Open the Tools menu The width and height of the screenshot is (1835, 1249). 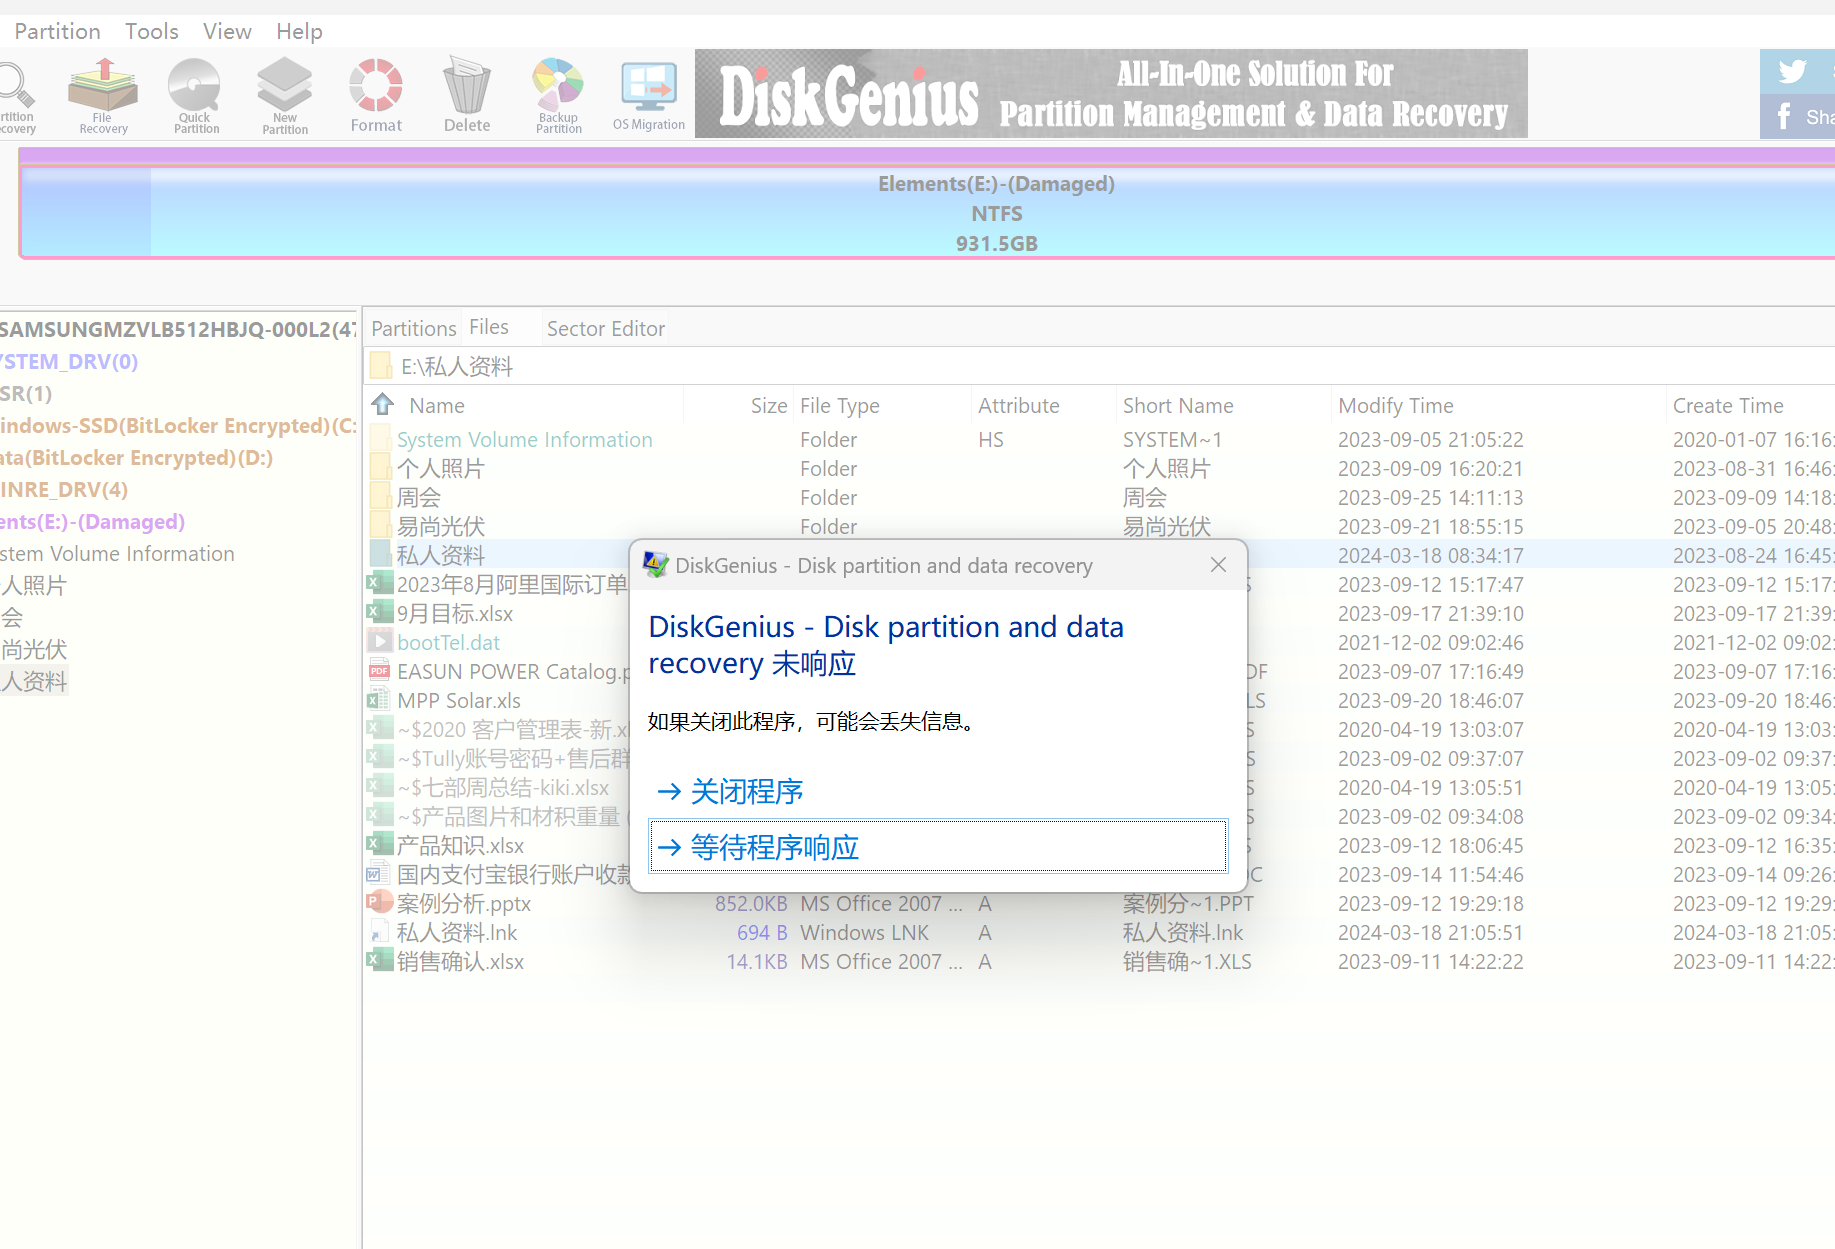pos(152,31)
